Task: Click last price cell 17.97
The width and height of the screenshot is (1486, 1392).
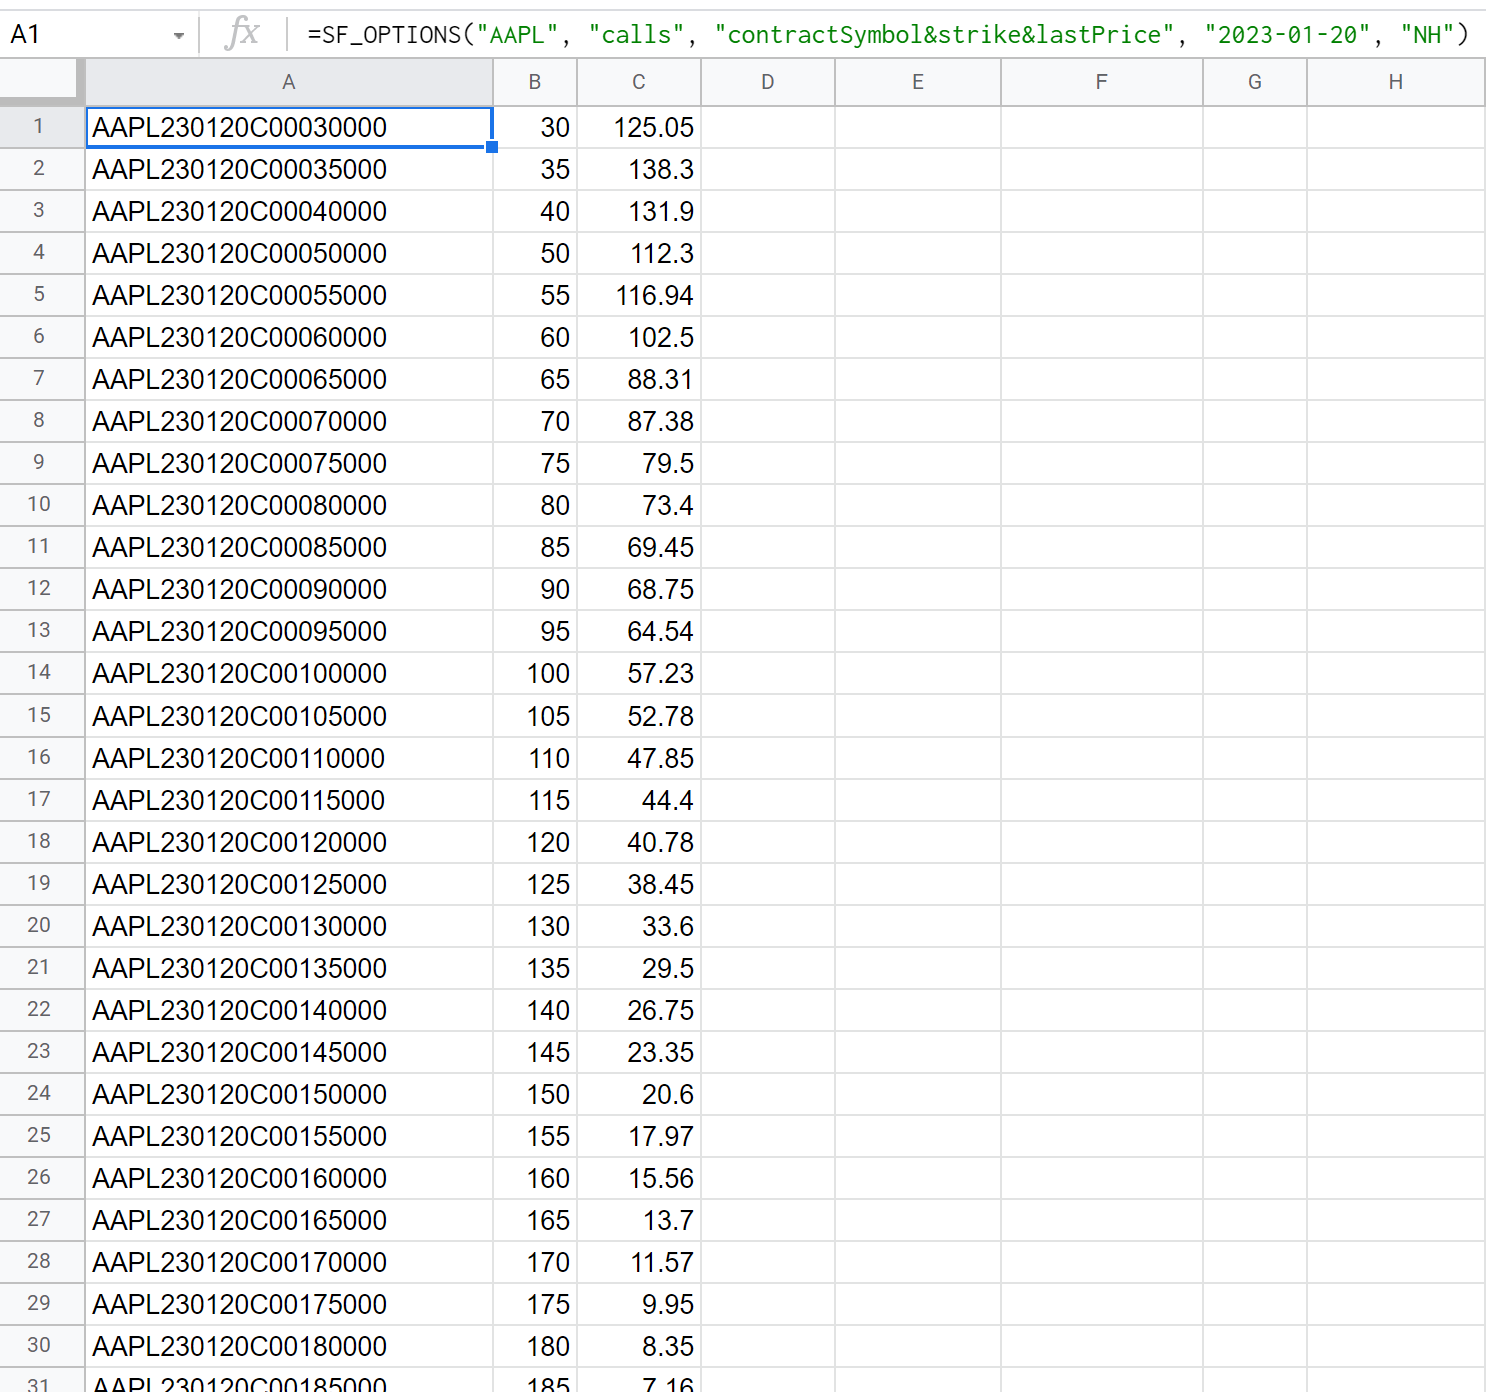Action: [639, 1136]
